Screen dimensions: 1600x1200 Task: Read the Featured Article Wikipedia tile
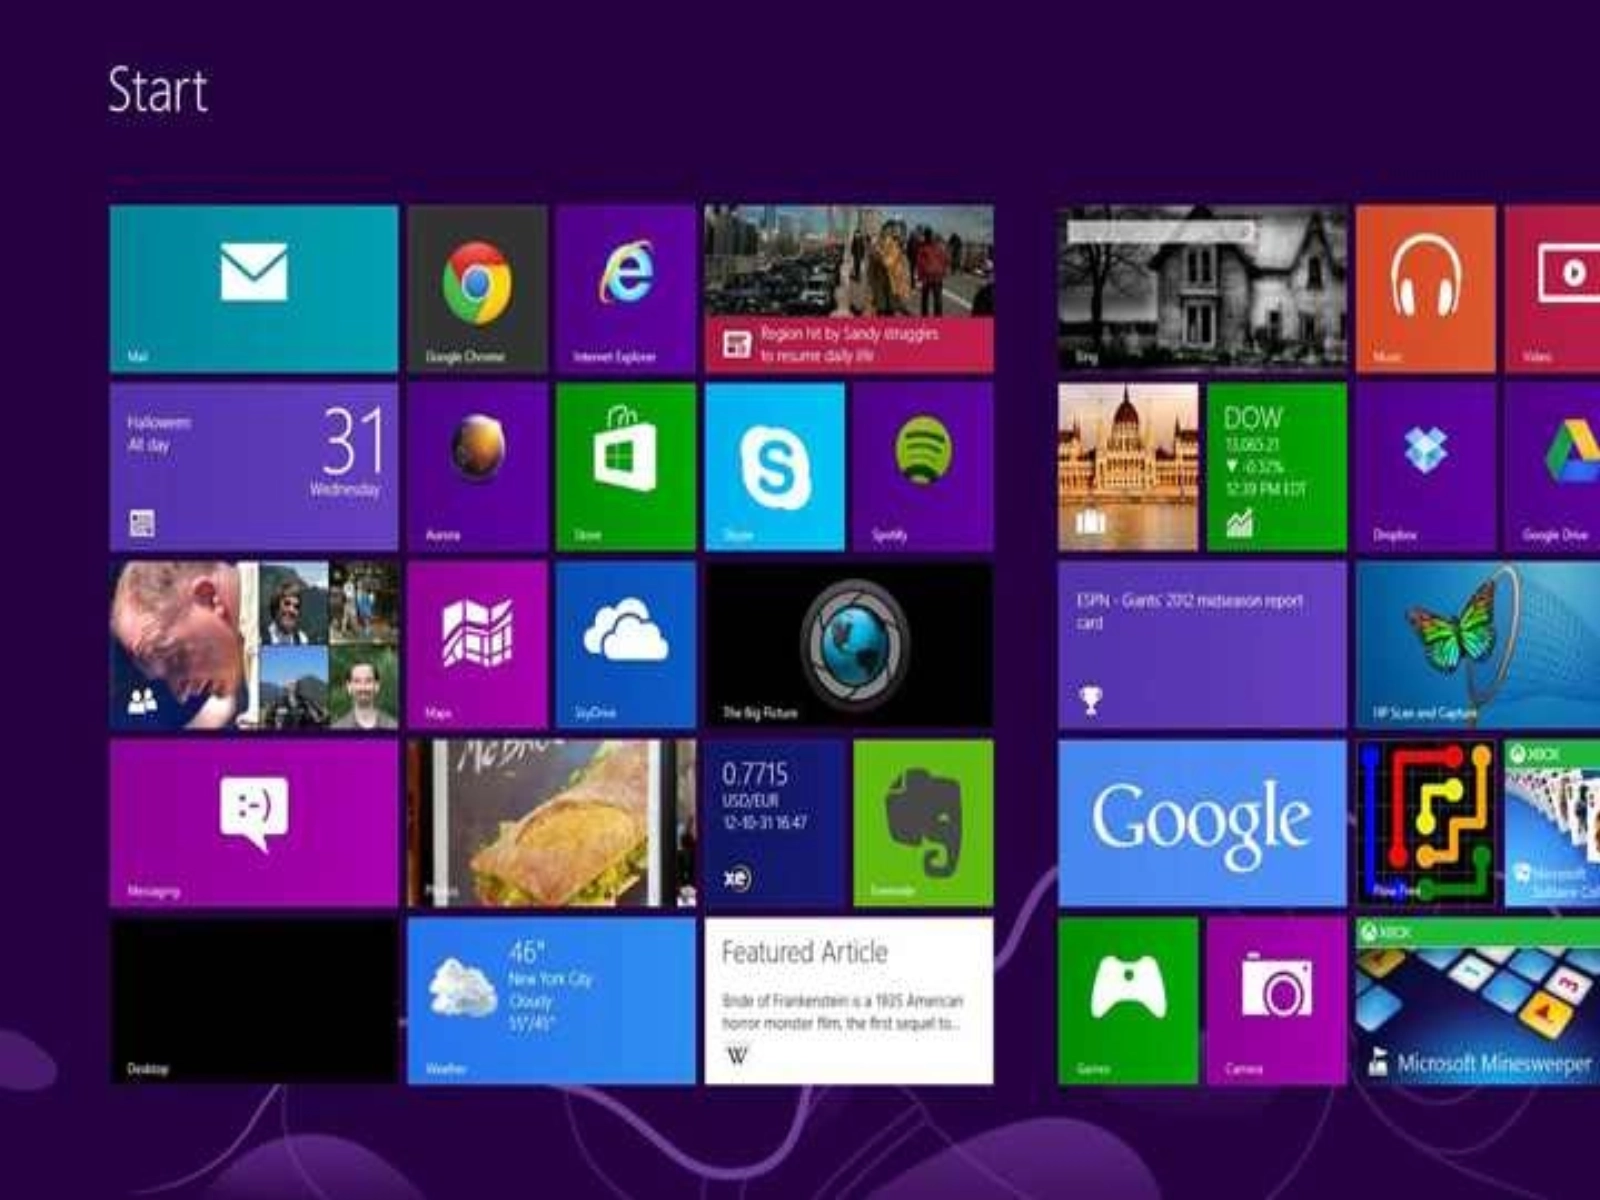[848, 1000]
